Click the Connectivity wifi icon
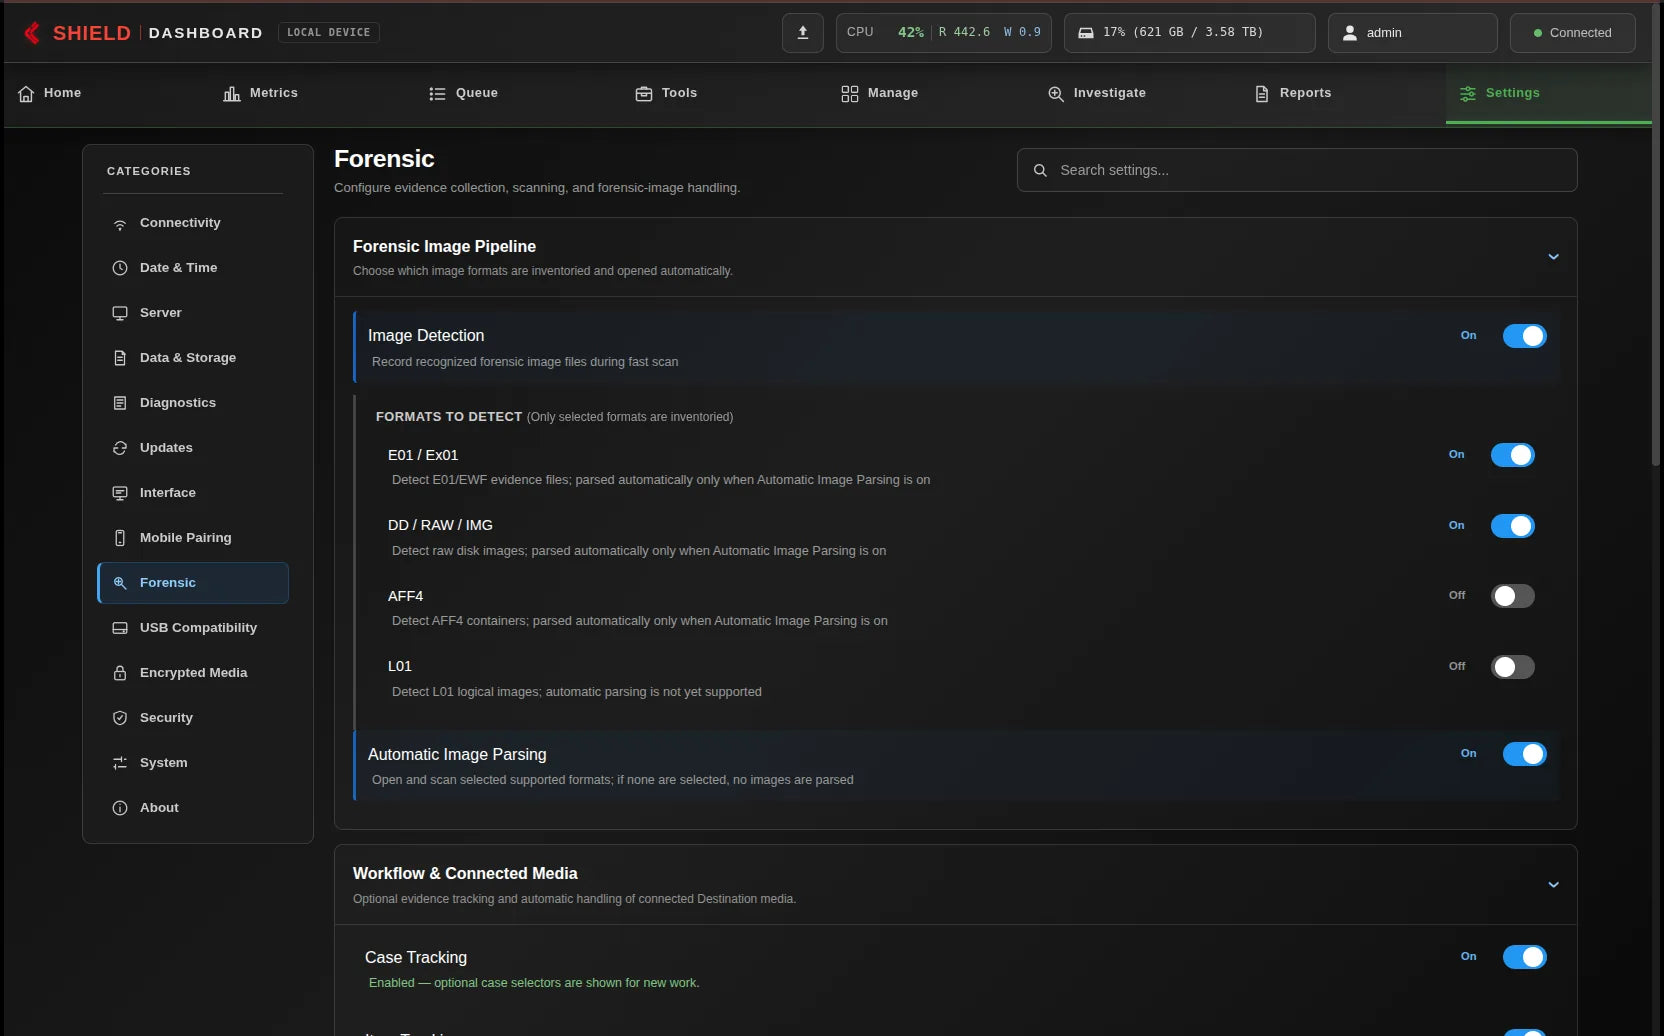This screenshot has height=1036, width=1664. [x=120, y=224]
